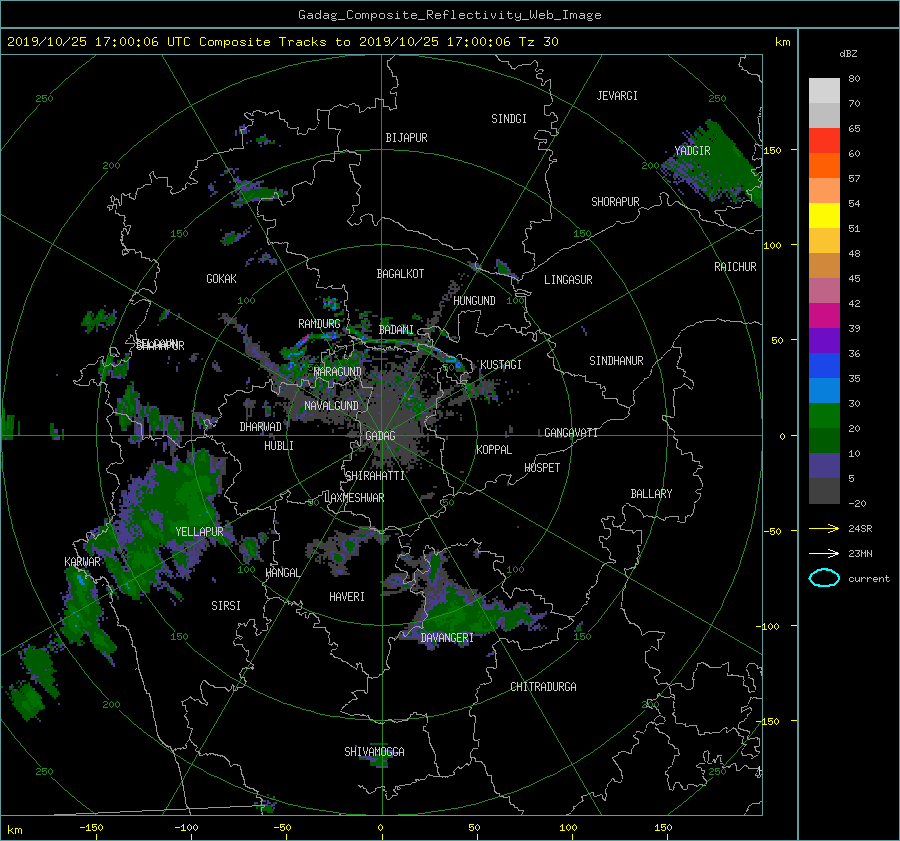
Task: Click the SIRSI city label
Action: 226,606
